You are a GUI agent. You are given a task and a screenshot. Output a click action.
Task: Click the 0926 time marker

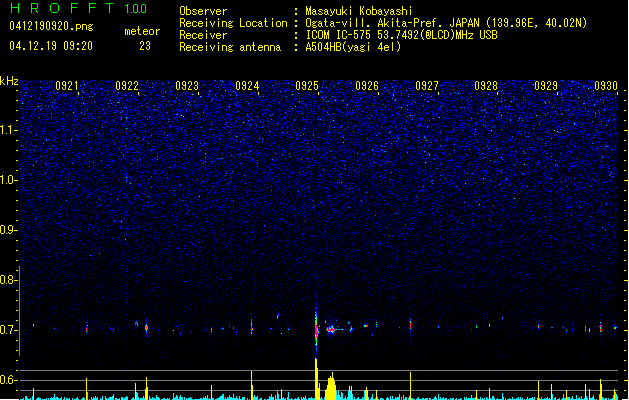pos(367,86)
